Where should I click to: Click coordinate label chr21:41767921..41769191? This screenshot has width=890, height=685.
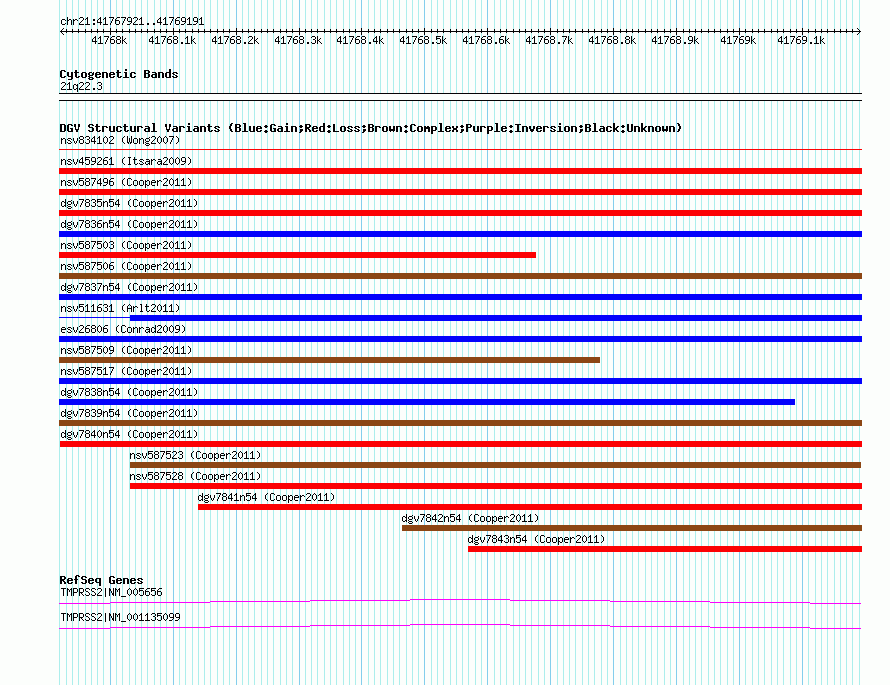tap(132, 21)
